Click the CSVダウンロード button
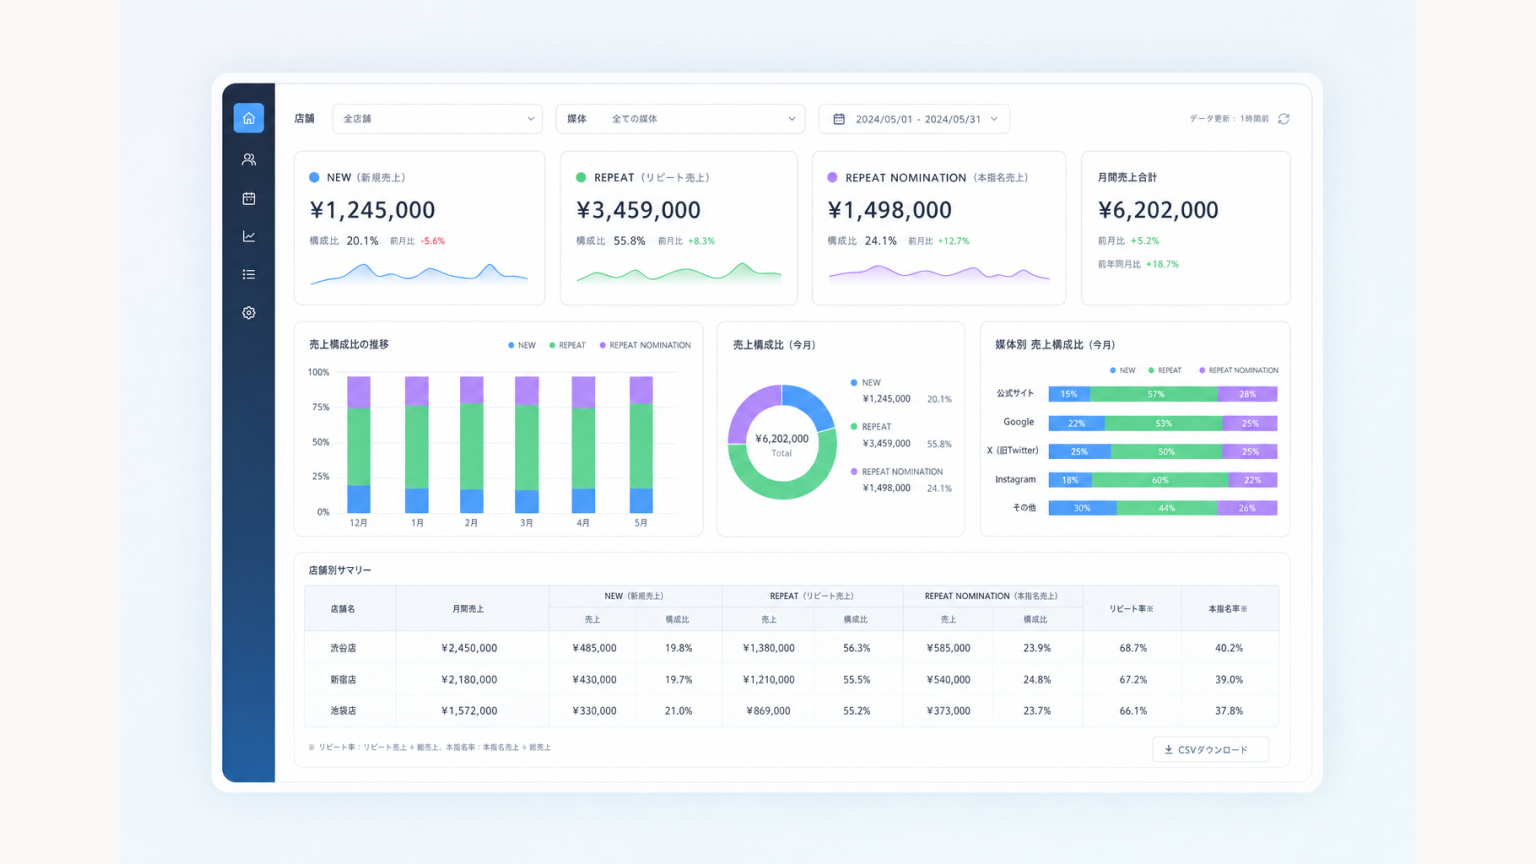Screen dimensions: 1536x864 1211,750
